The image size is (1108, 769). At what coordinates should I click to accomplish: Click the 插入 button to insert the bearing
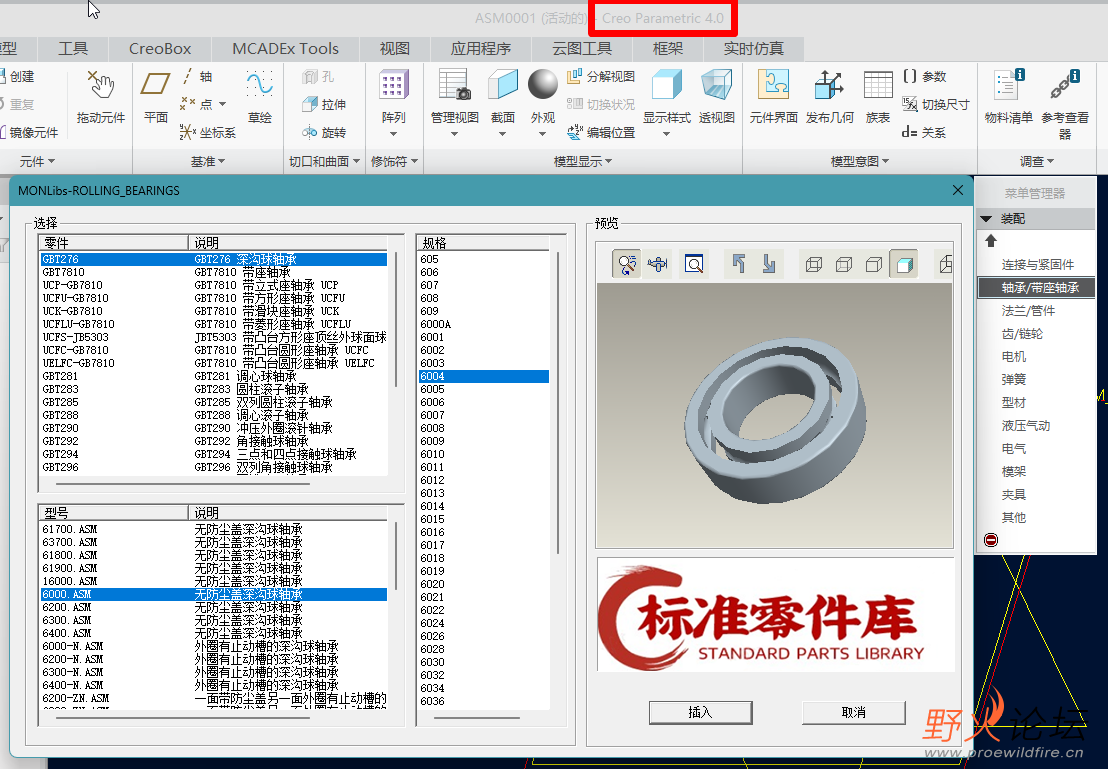[x=700, y=712]
